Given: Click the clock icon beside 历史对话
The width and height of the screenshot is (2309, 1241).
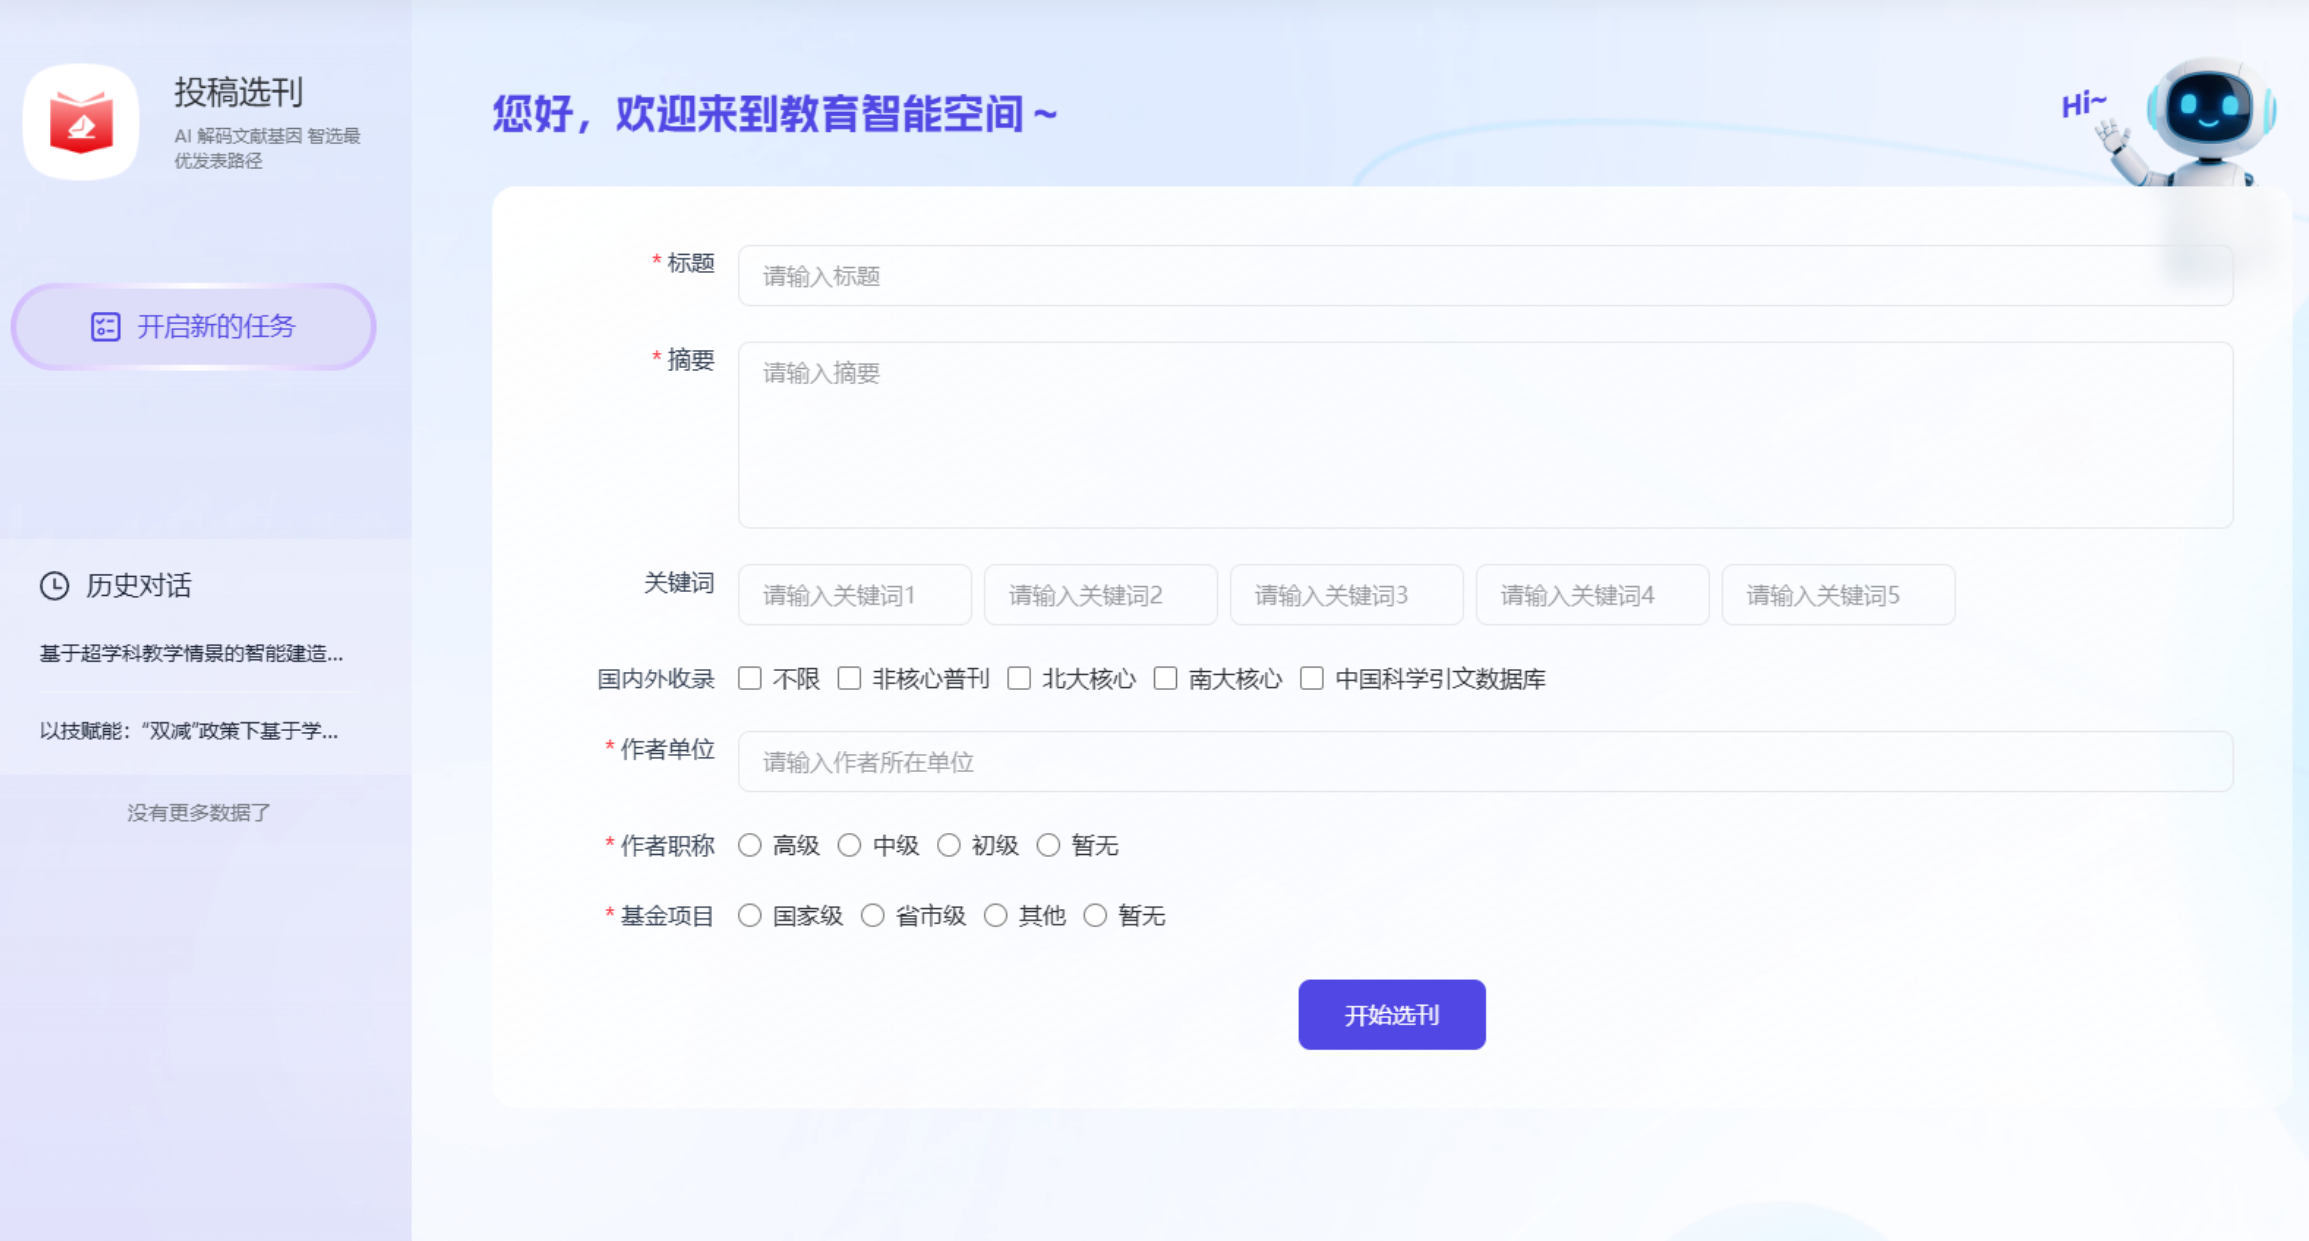Looking at the screenshot, I should [54, 585].
